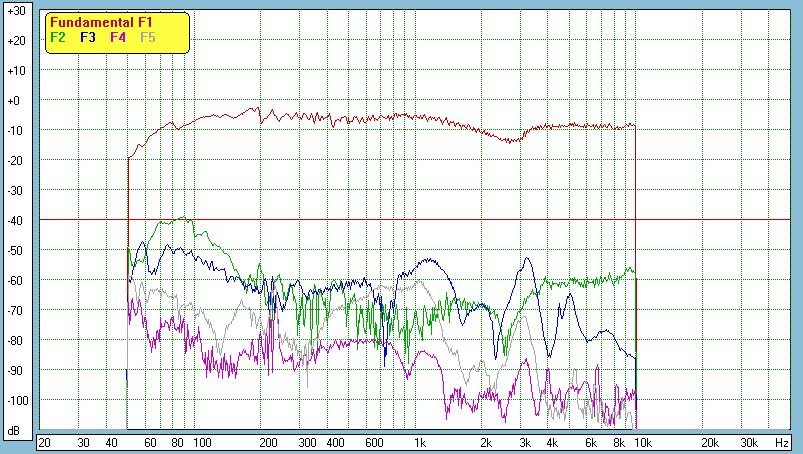Click the 1k frequency axis label

420,441
